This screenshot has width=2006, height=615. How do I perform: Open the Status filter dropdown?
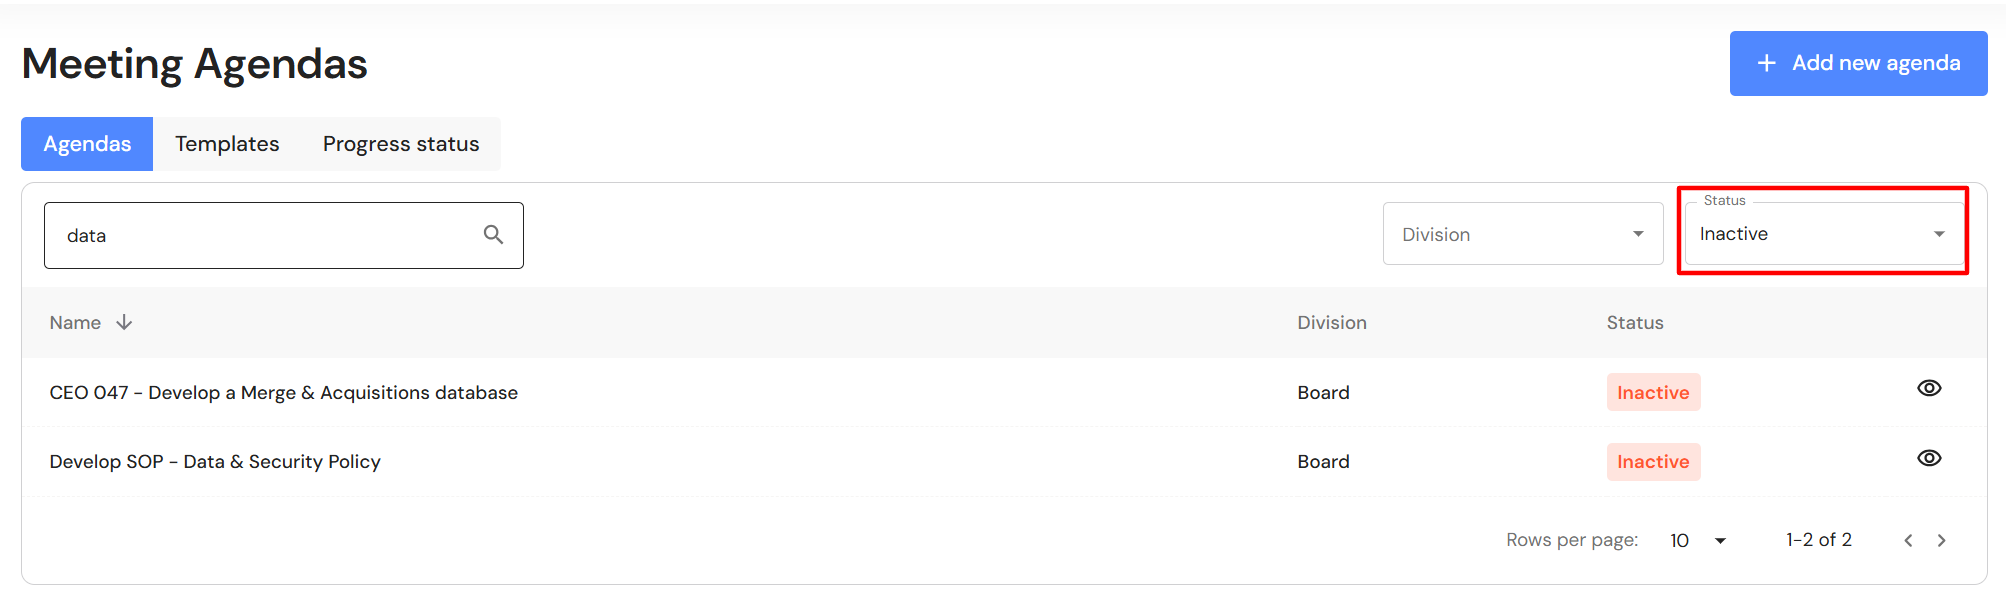point(1823,234)
